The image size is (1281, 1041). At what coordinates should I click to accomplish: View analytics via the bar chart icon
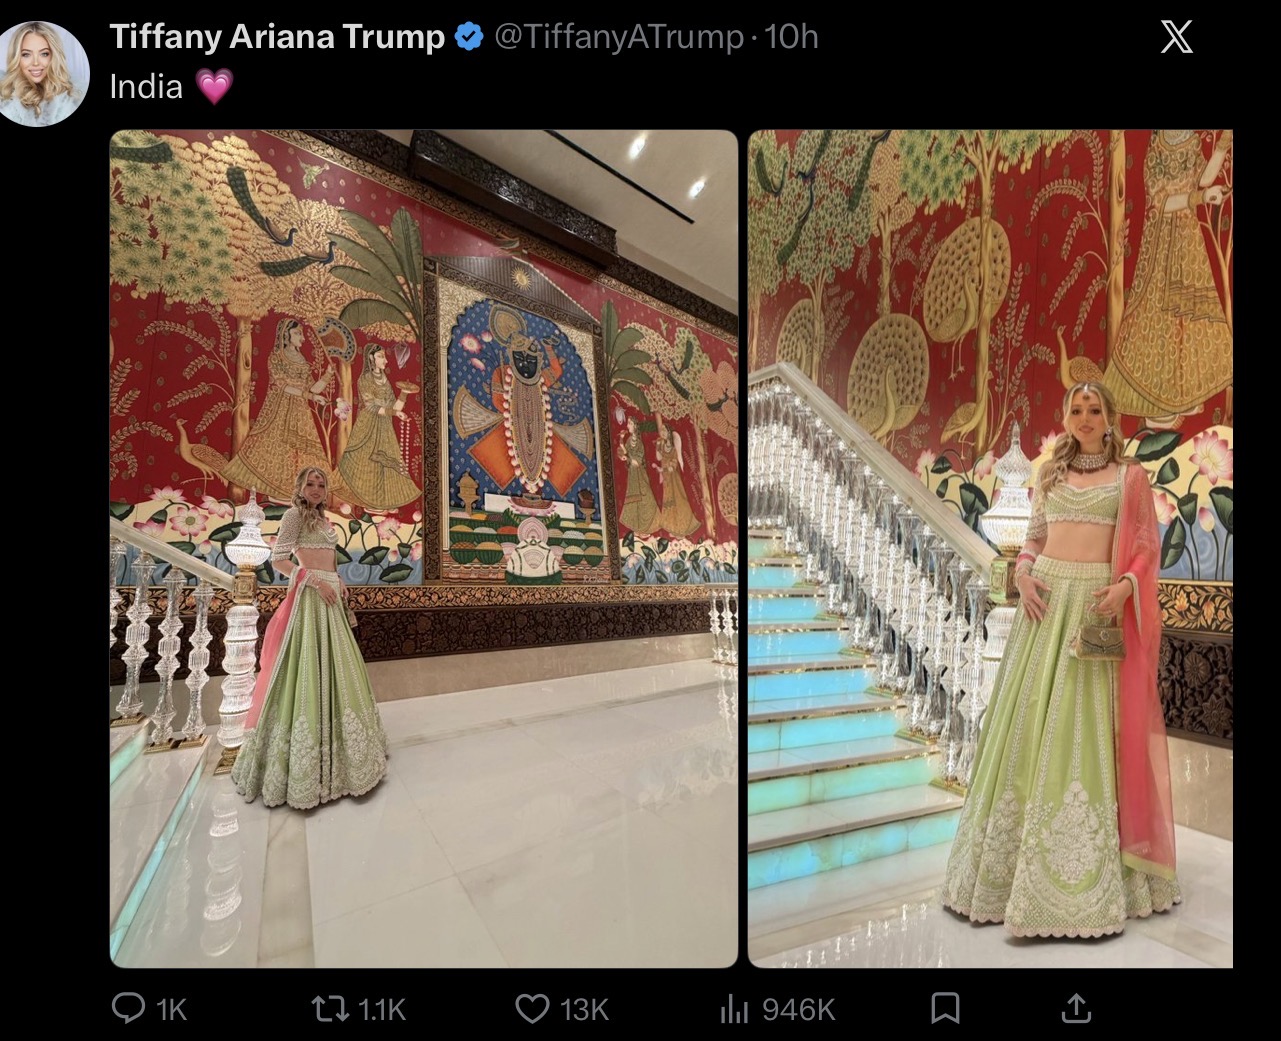tap(734, 1009)
